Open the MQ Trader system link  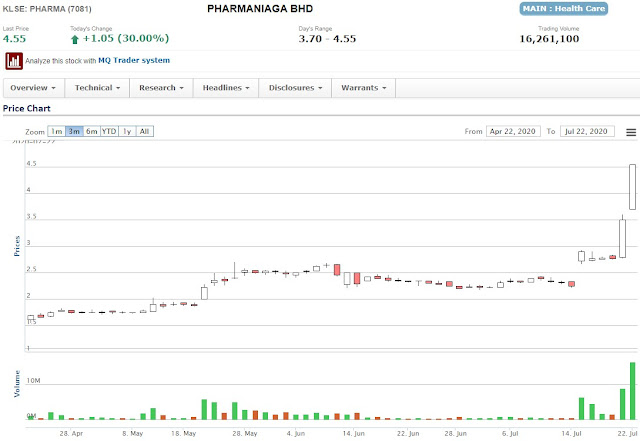(x=134, y=60)
